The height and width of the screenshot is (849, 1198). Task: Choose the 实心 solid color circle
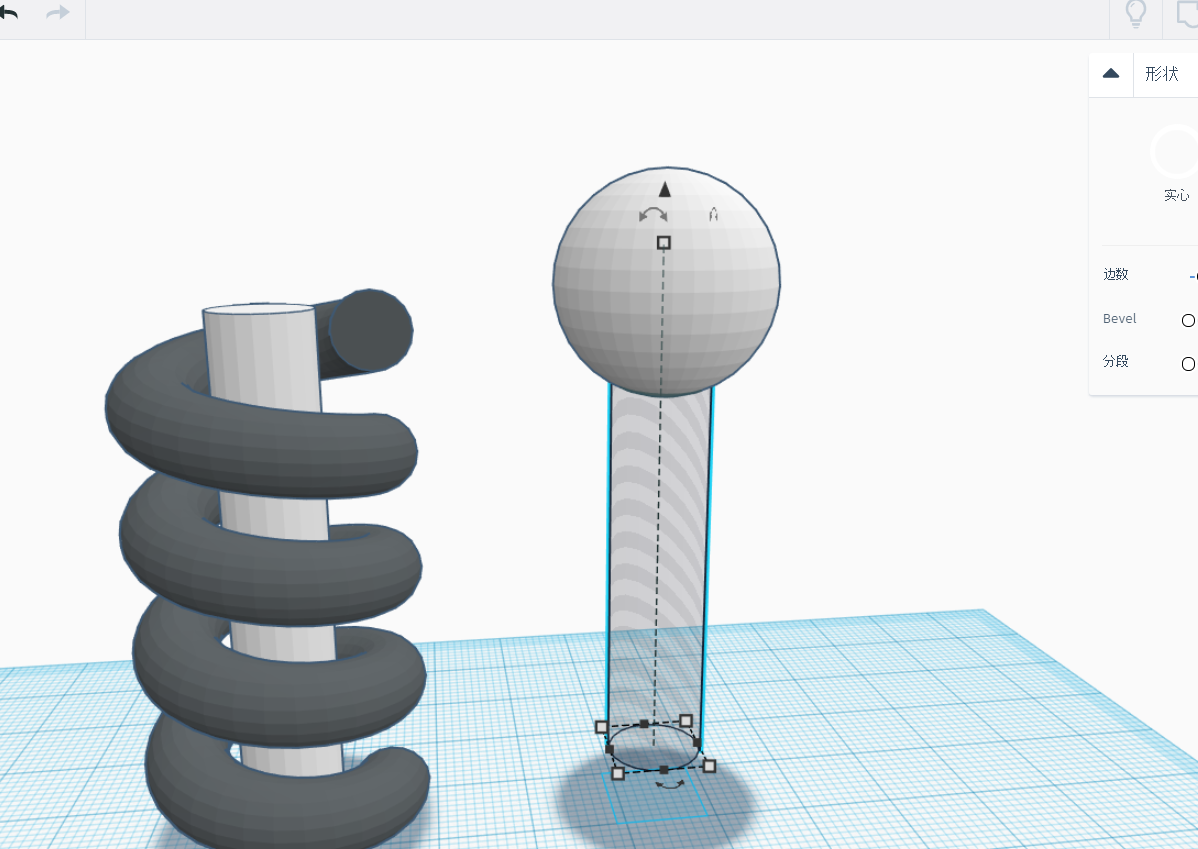[1175, 152]
